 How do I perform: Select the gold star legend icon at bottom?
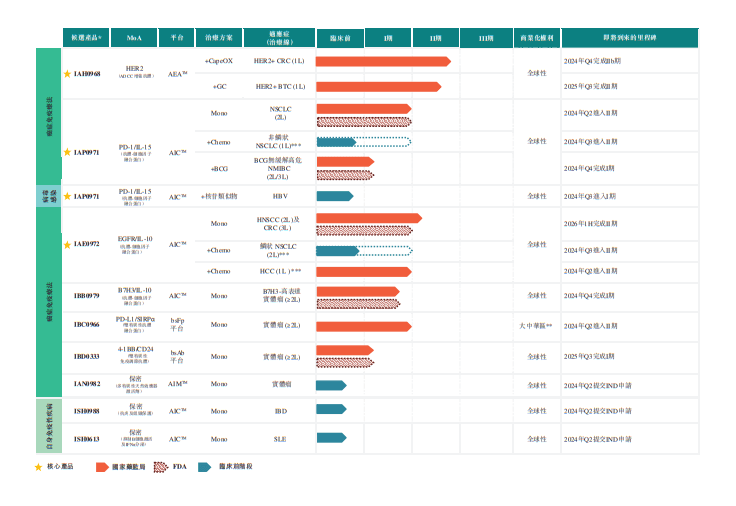(38, 467)
